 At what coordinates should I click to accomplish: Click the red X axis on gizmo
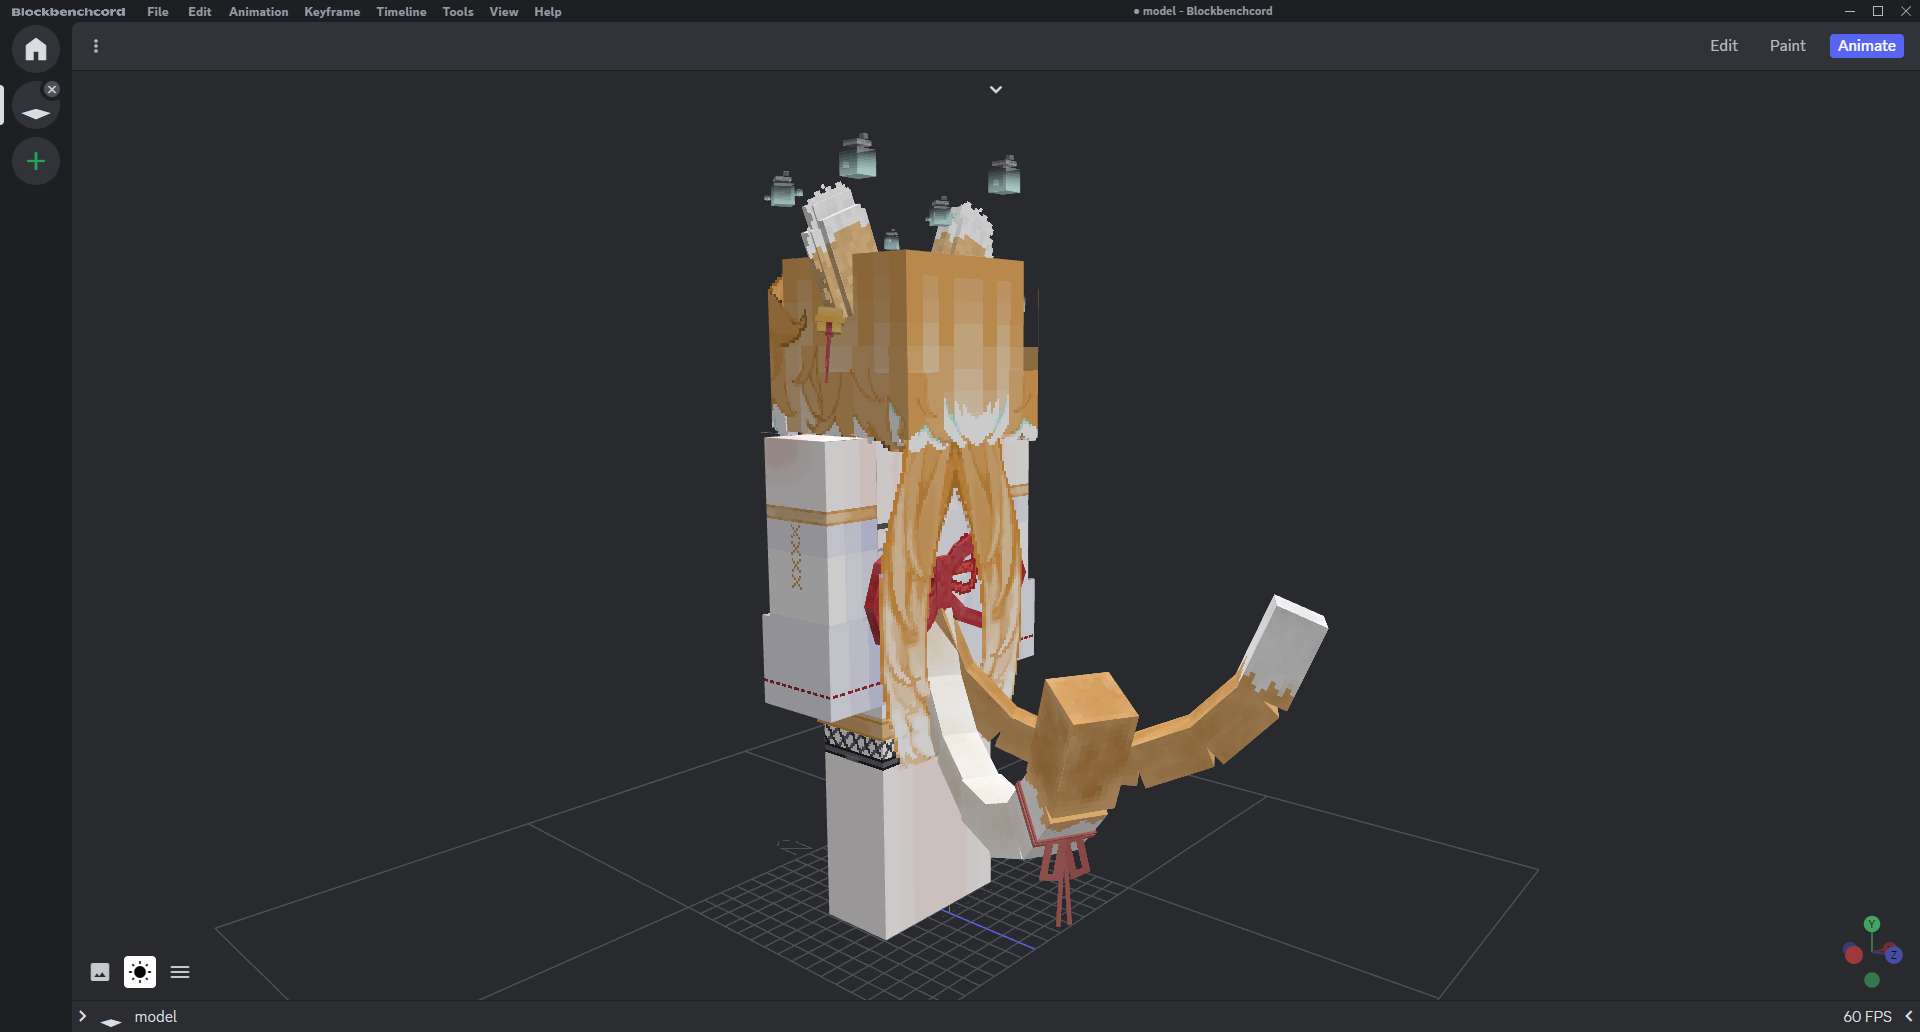(x=1853, y=955)
